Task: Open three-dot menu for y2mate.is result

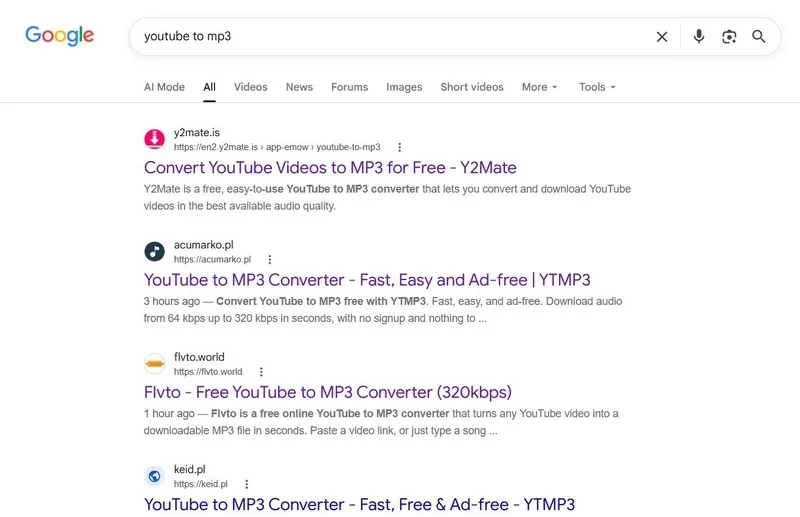Action: click(399, 147)
